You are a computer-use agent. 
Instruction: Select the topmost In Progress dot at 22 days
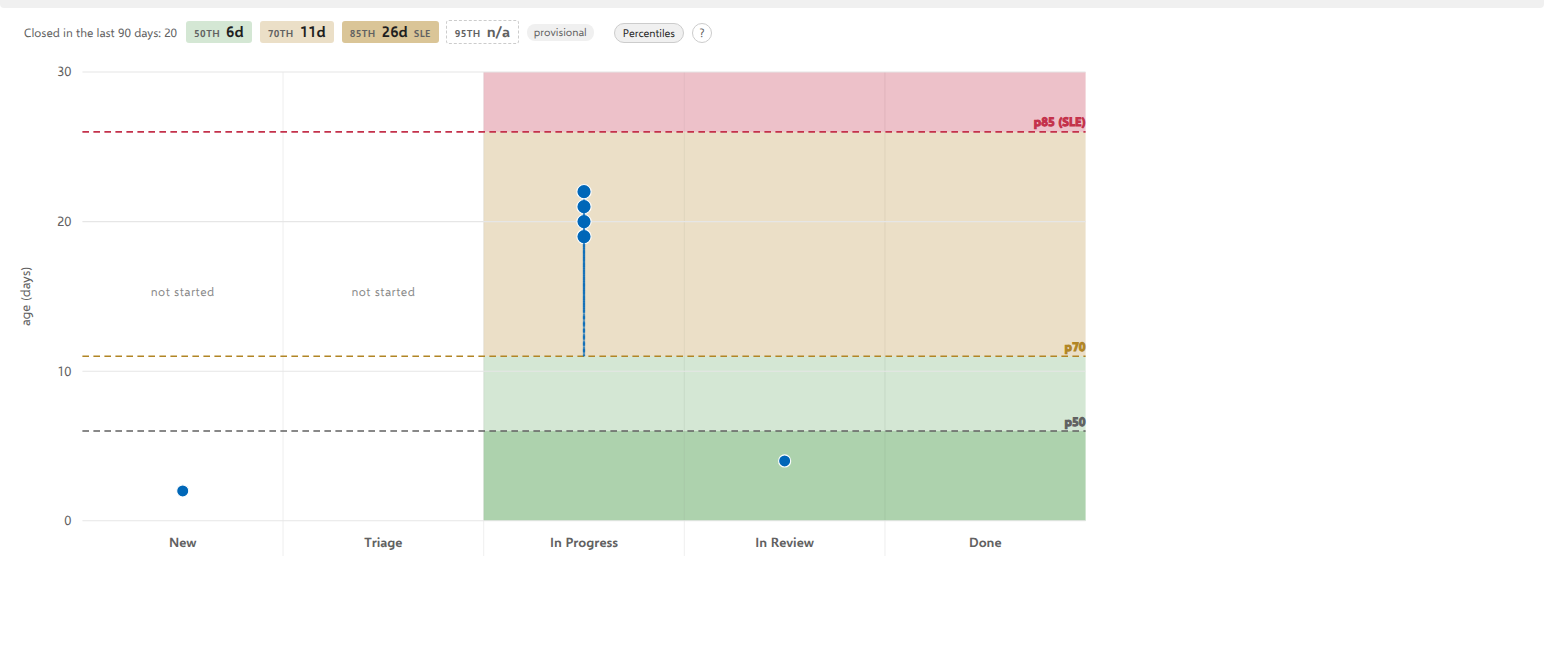[584, 192]
